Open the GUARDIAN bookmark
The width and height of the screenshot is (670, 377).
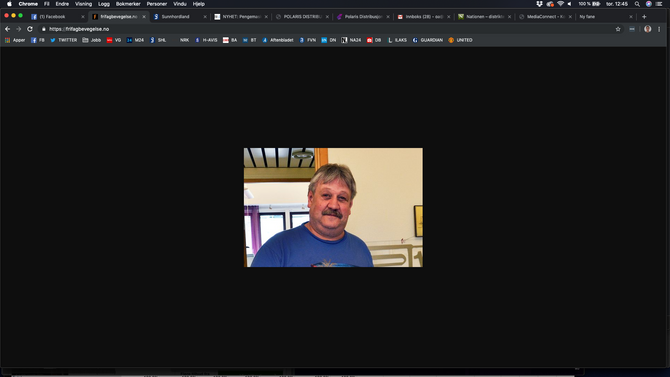[428, 40]
